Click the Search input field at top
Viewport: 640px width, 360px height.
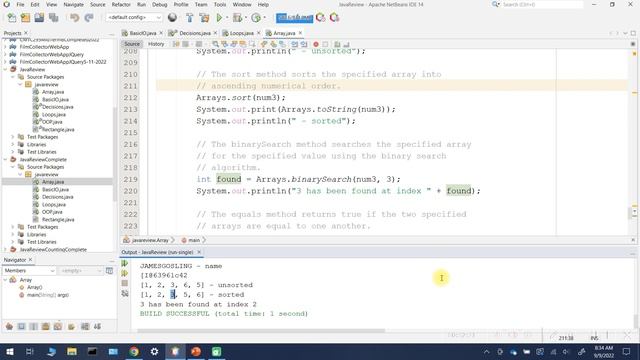[x=542, y=4]
